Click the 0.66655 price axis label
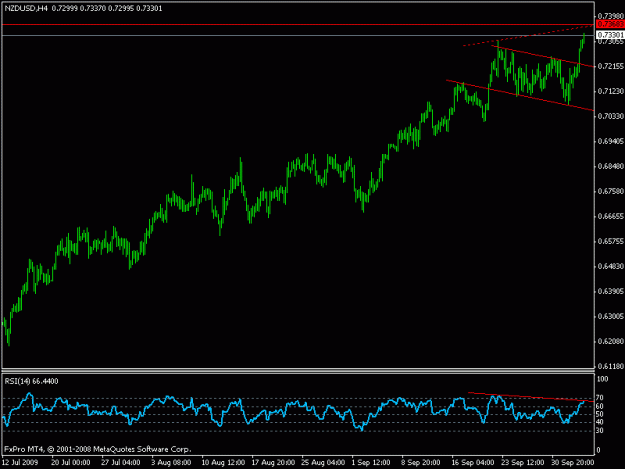The height and width of the screenshot is (469, 625). pos(611,216)
